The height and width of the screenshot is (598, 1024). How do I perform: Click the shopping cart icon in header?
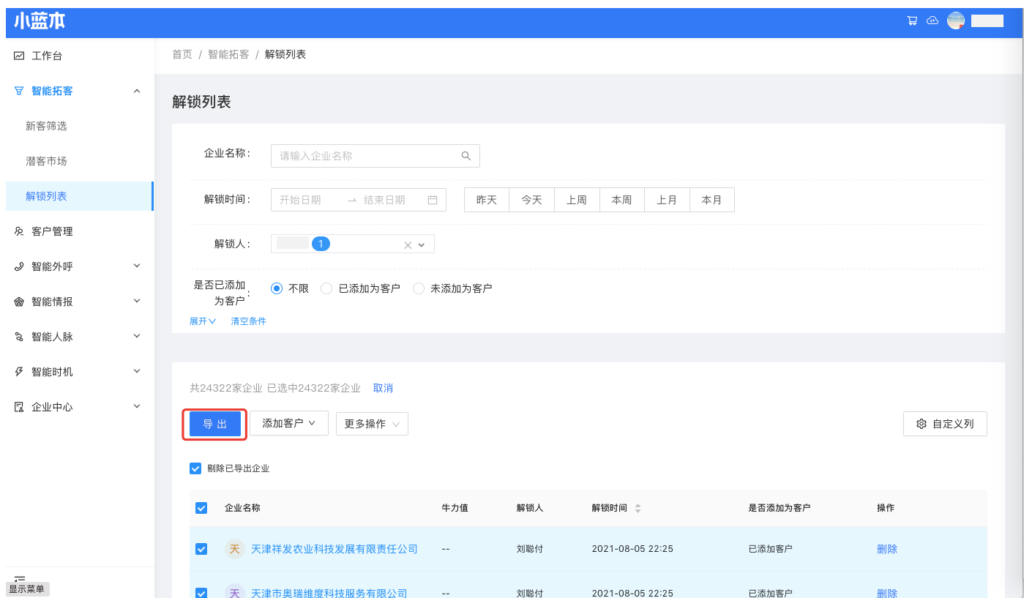click(912, 21)
